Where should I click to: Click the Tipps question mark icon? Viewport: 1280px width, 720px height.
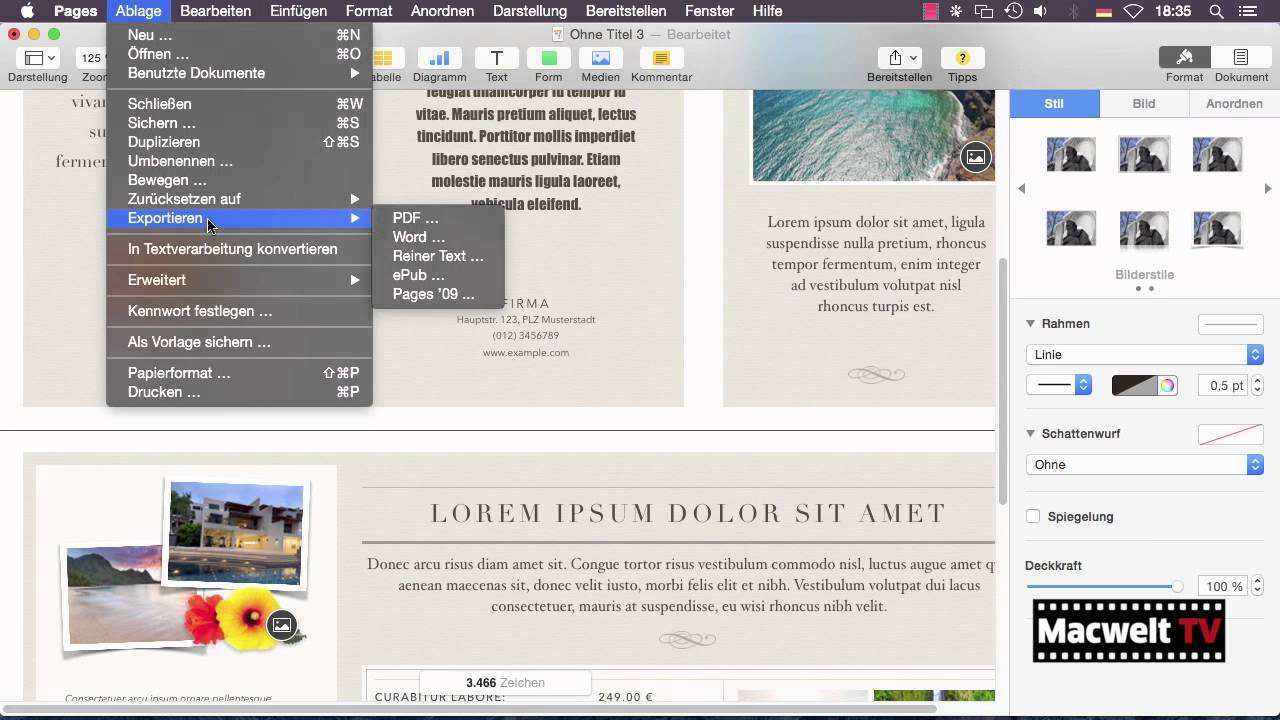click(962, 58)
